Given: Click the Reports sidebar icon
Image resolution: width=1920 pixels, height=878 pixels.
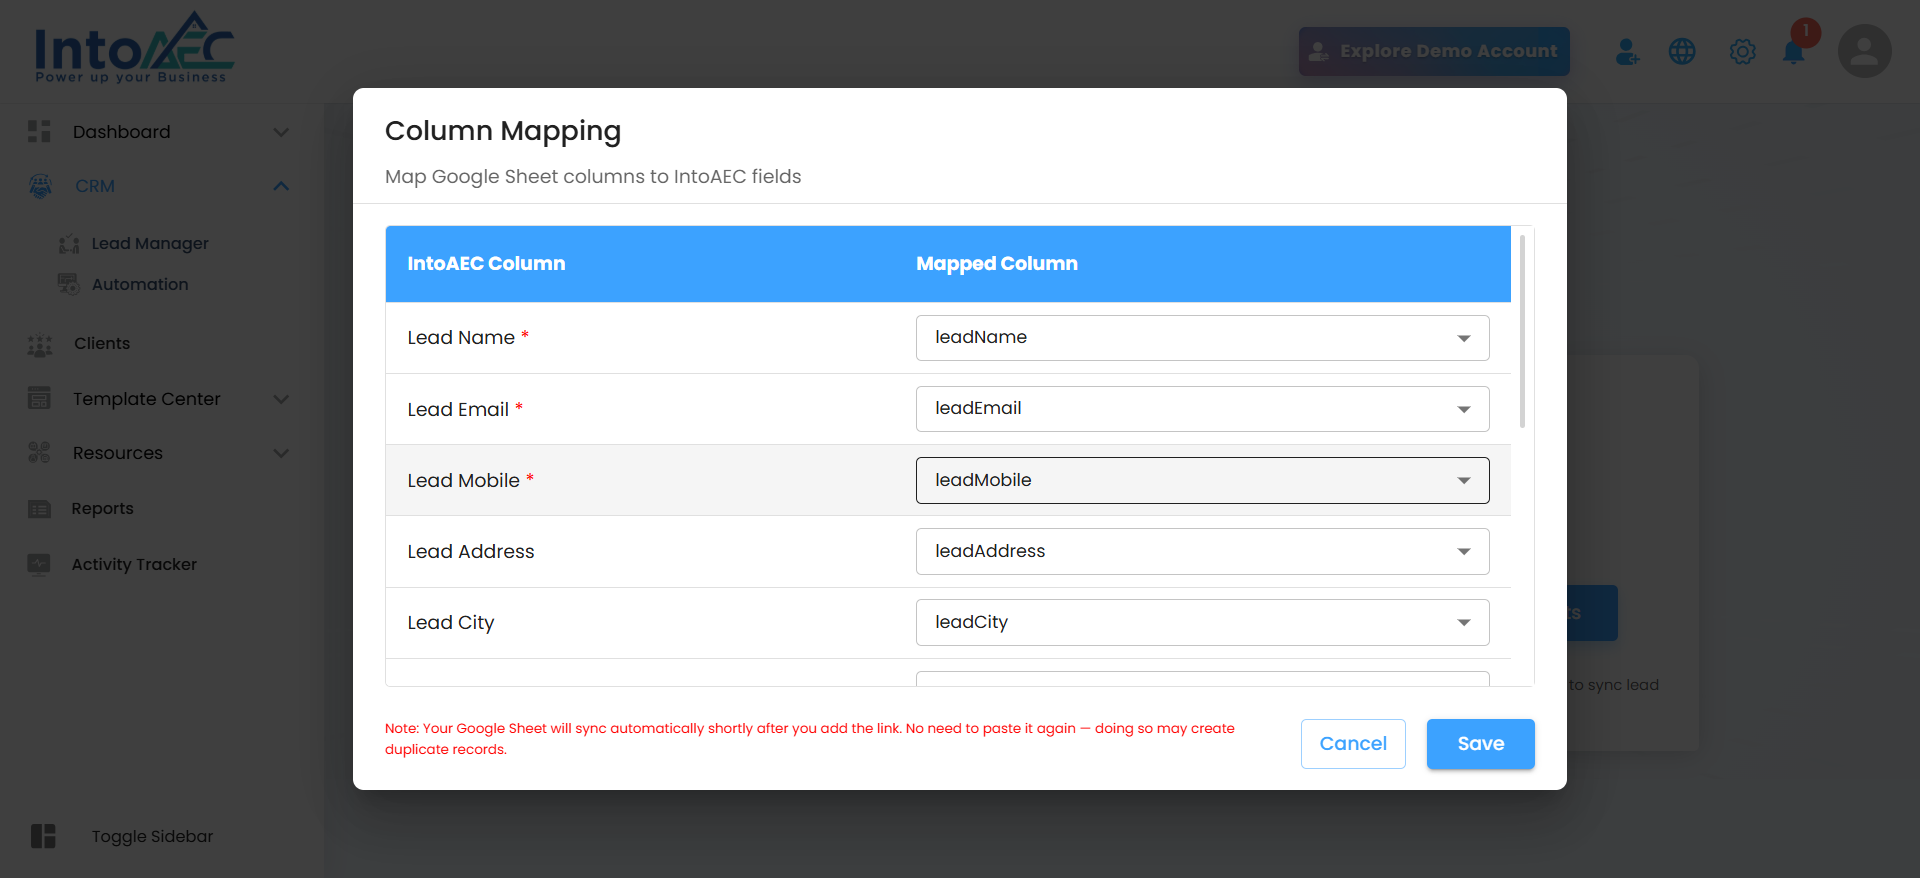Looking at the screenshot, I should click(39, 509).
